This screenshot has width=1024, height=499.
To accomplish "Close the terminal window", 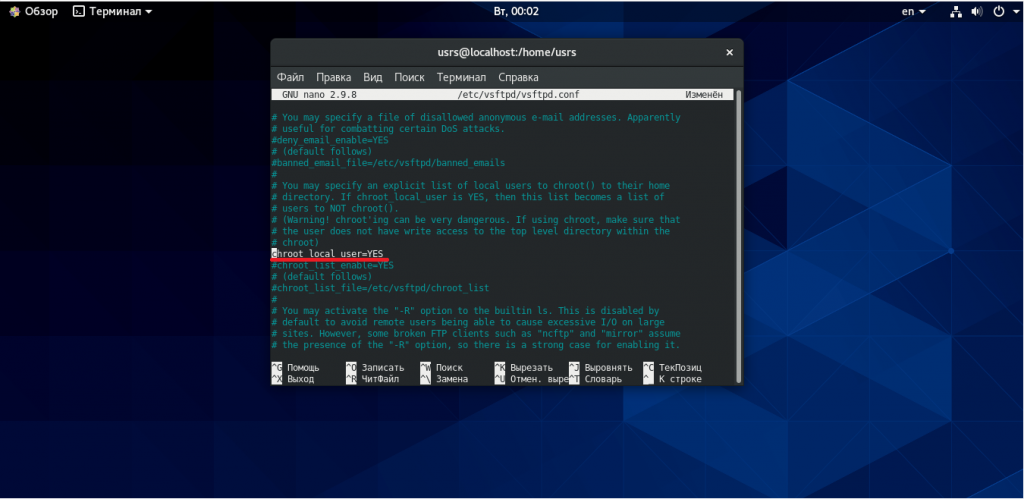I will pyautogui.click(x=729, y=52).
